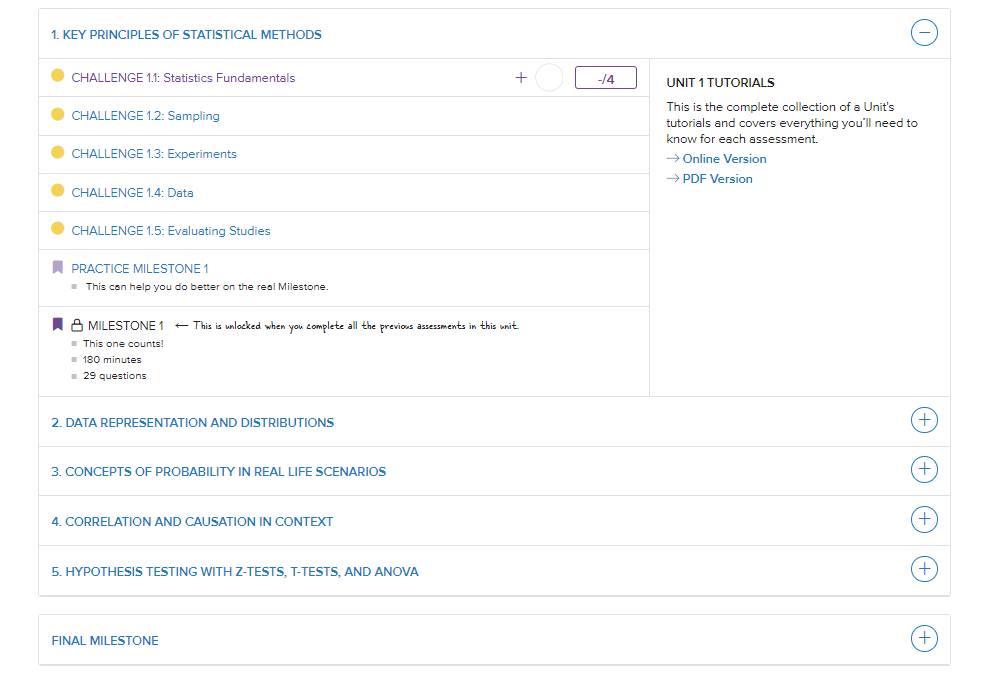The image size is (992, 693).
Task: Click the Correlation and Causation in Context title
Action: (192, 521)
